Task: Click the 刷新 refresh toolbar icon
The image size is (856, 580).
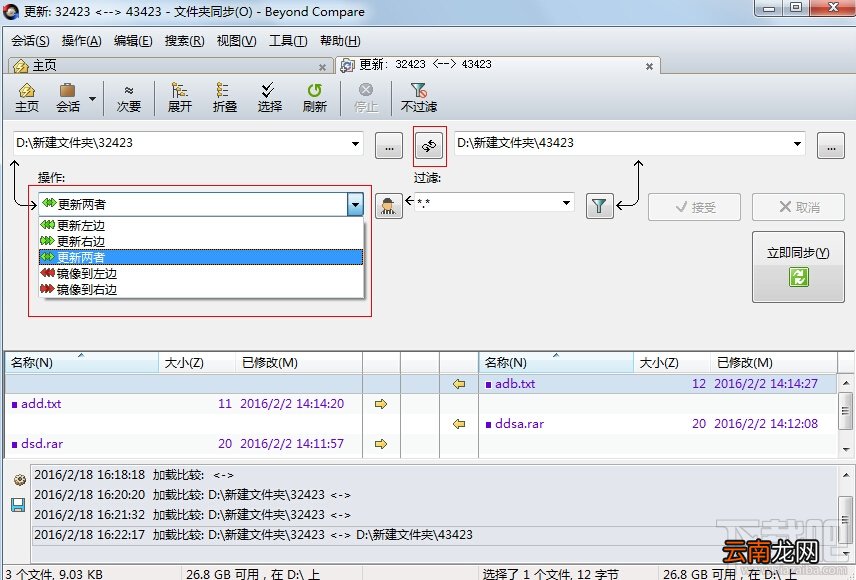Action: (314, 98)
